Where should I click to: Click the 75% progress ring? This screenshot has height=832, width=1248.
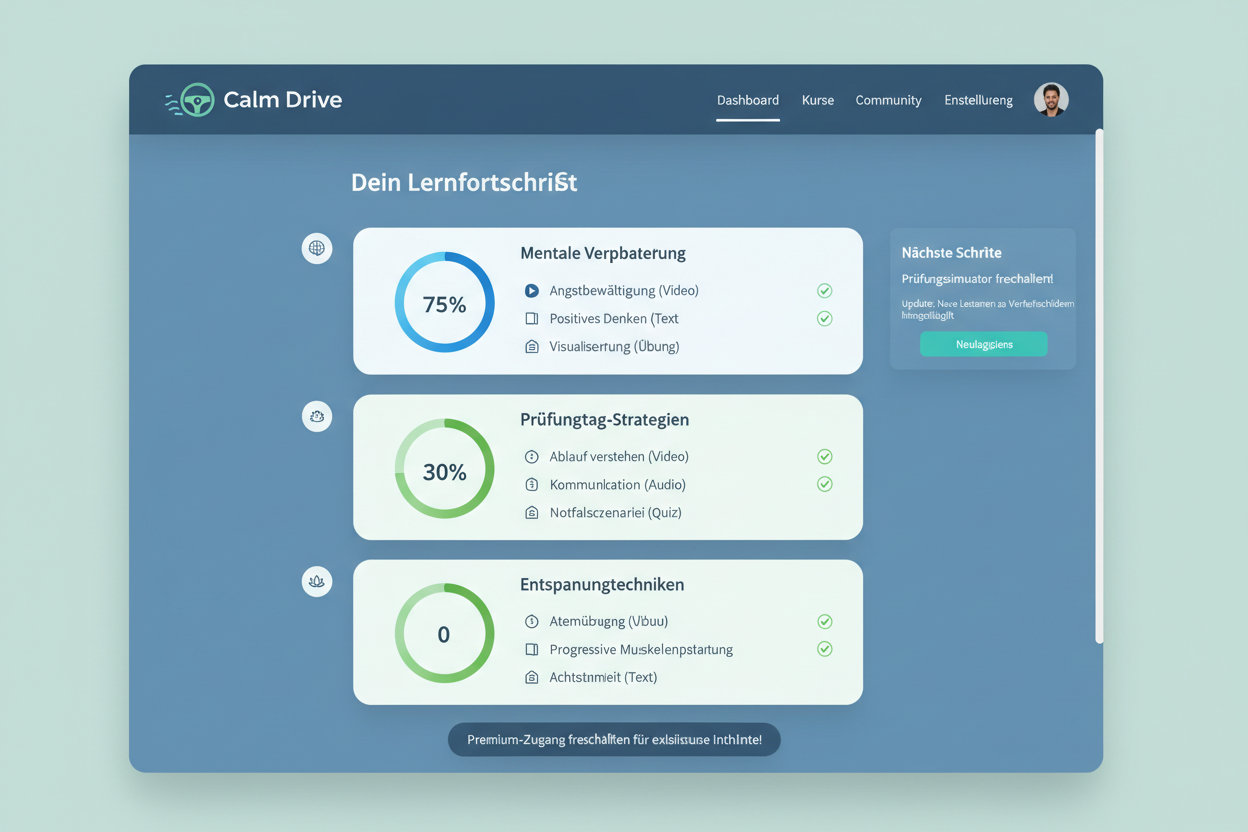tap(444, 302)
